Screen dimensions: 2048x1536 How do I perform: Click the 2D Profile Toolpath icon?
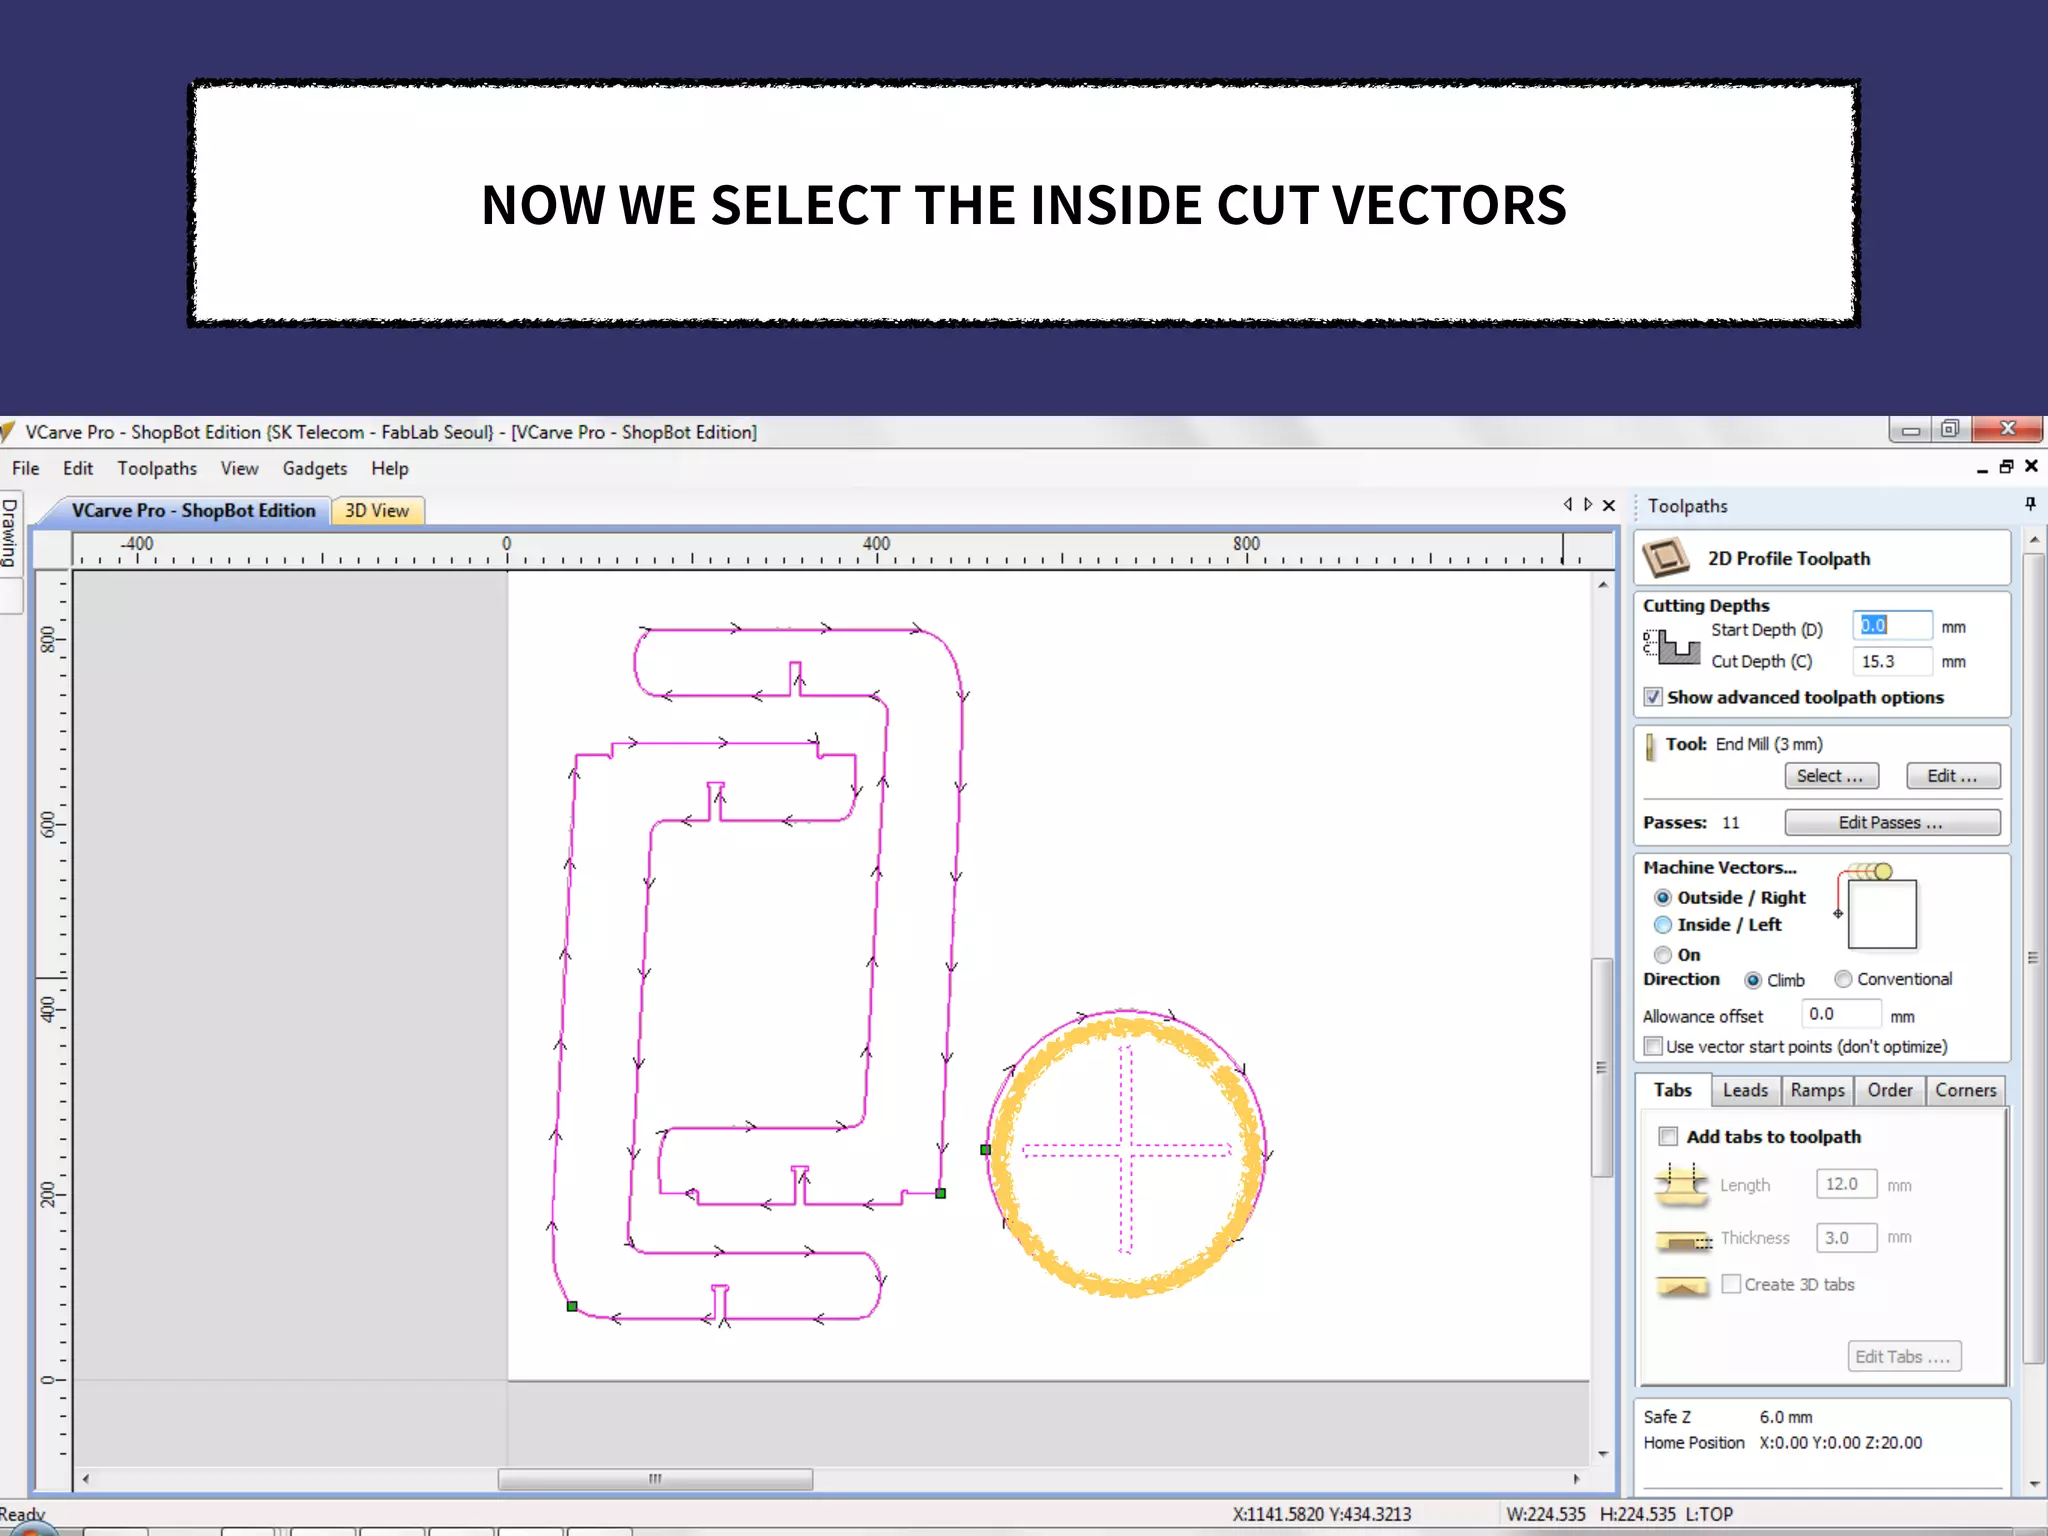(1666, 558)
